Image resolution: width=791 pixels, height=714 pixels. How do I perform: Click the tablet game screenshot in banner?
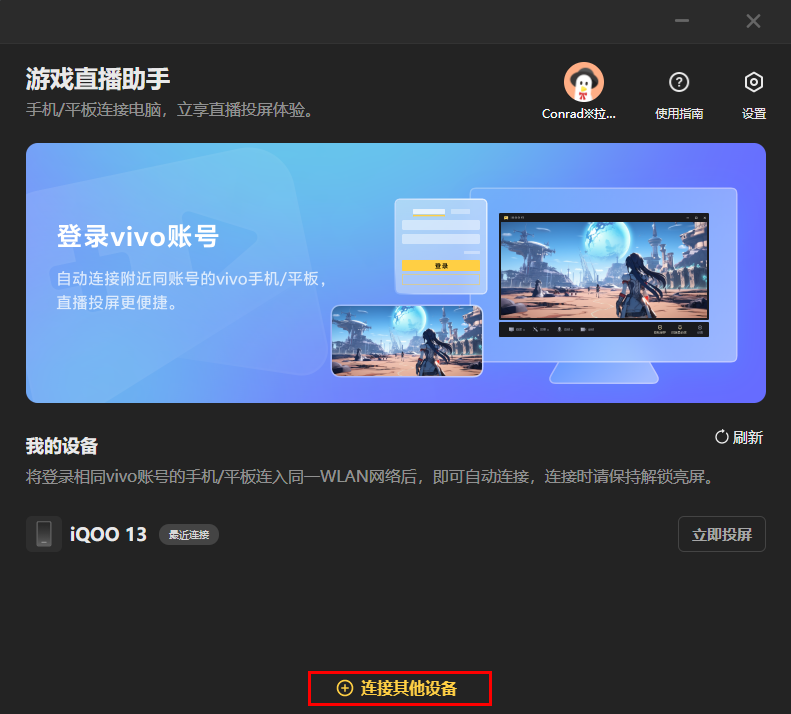coord(407,340)
